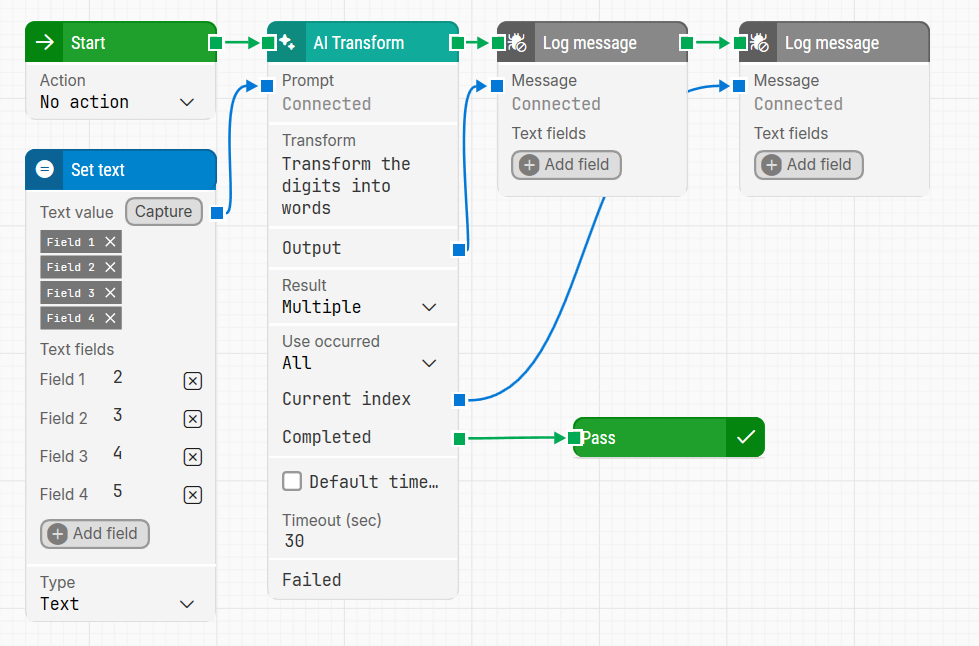Delete the Field 3 text field row
Image resolution: width=979 pixels, height=646 pixels.
[193, 457]
